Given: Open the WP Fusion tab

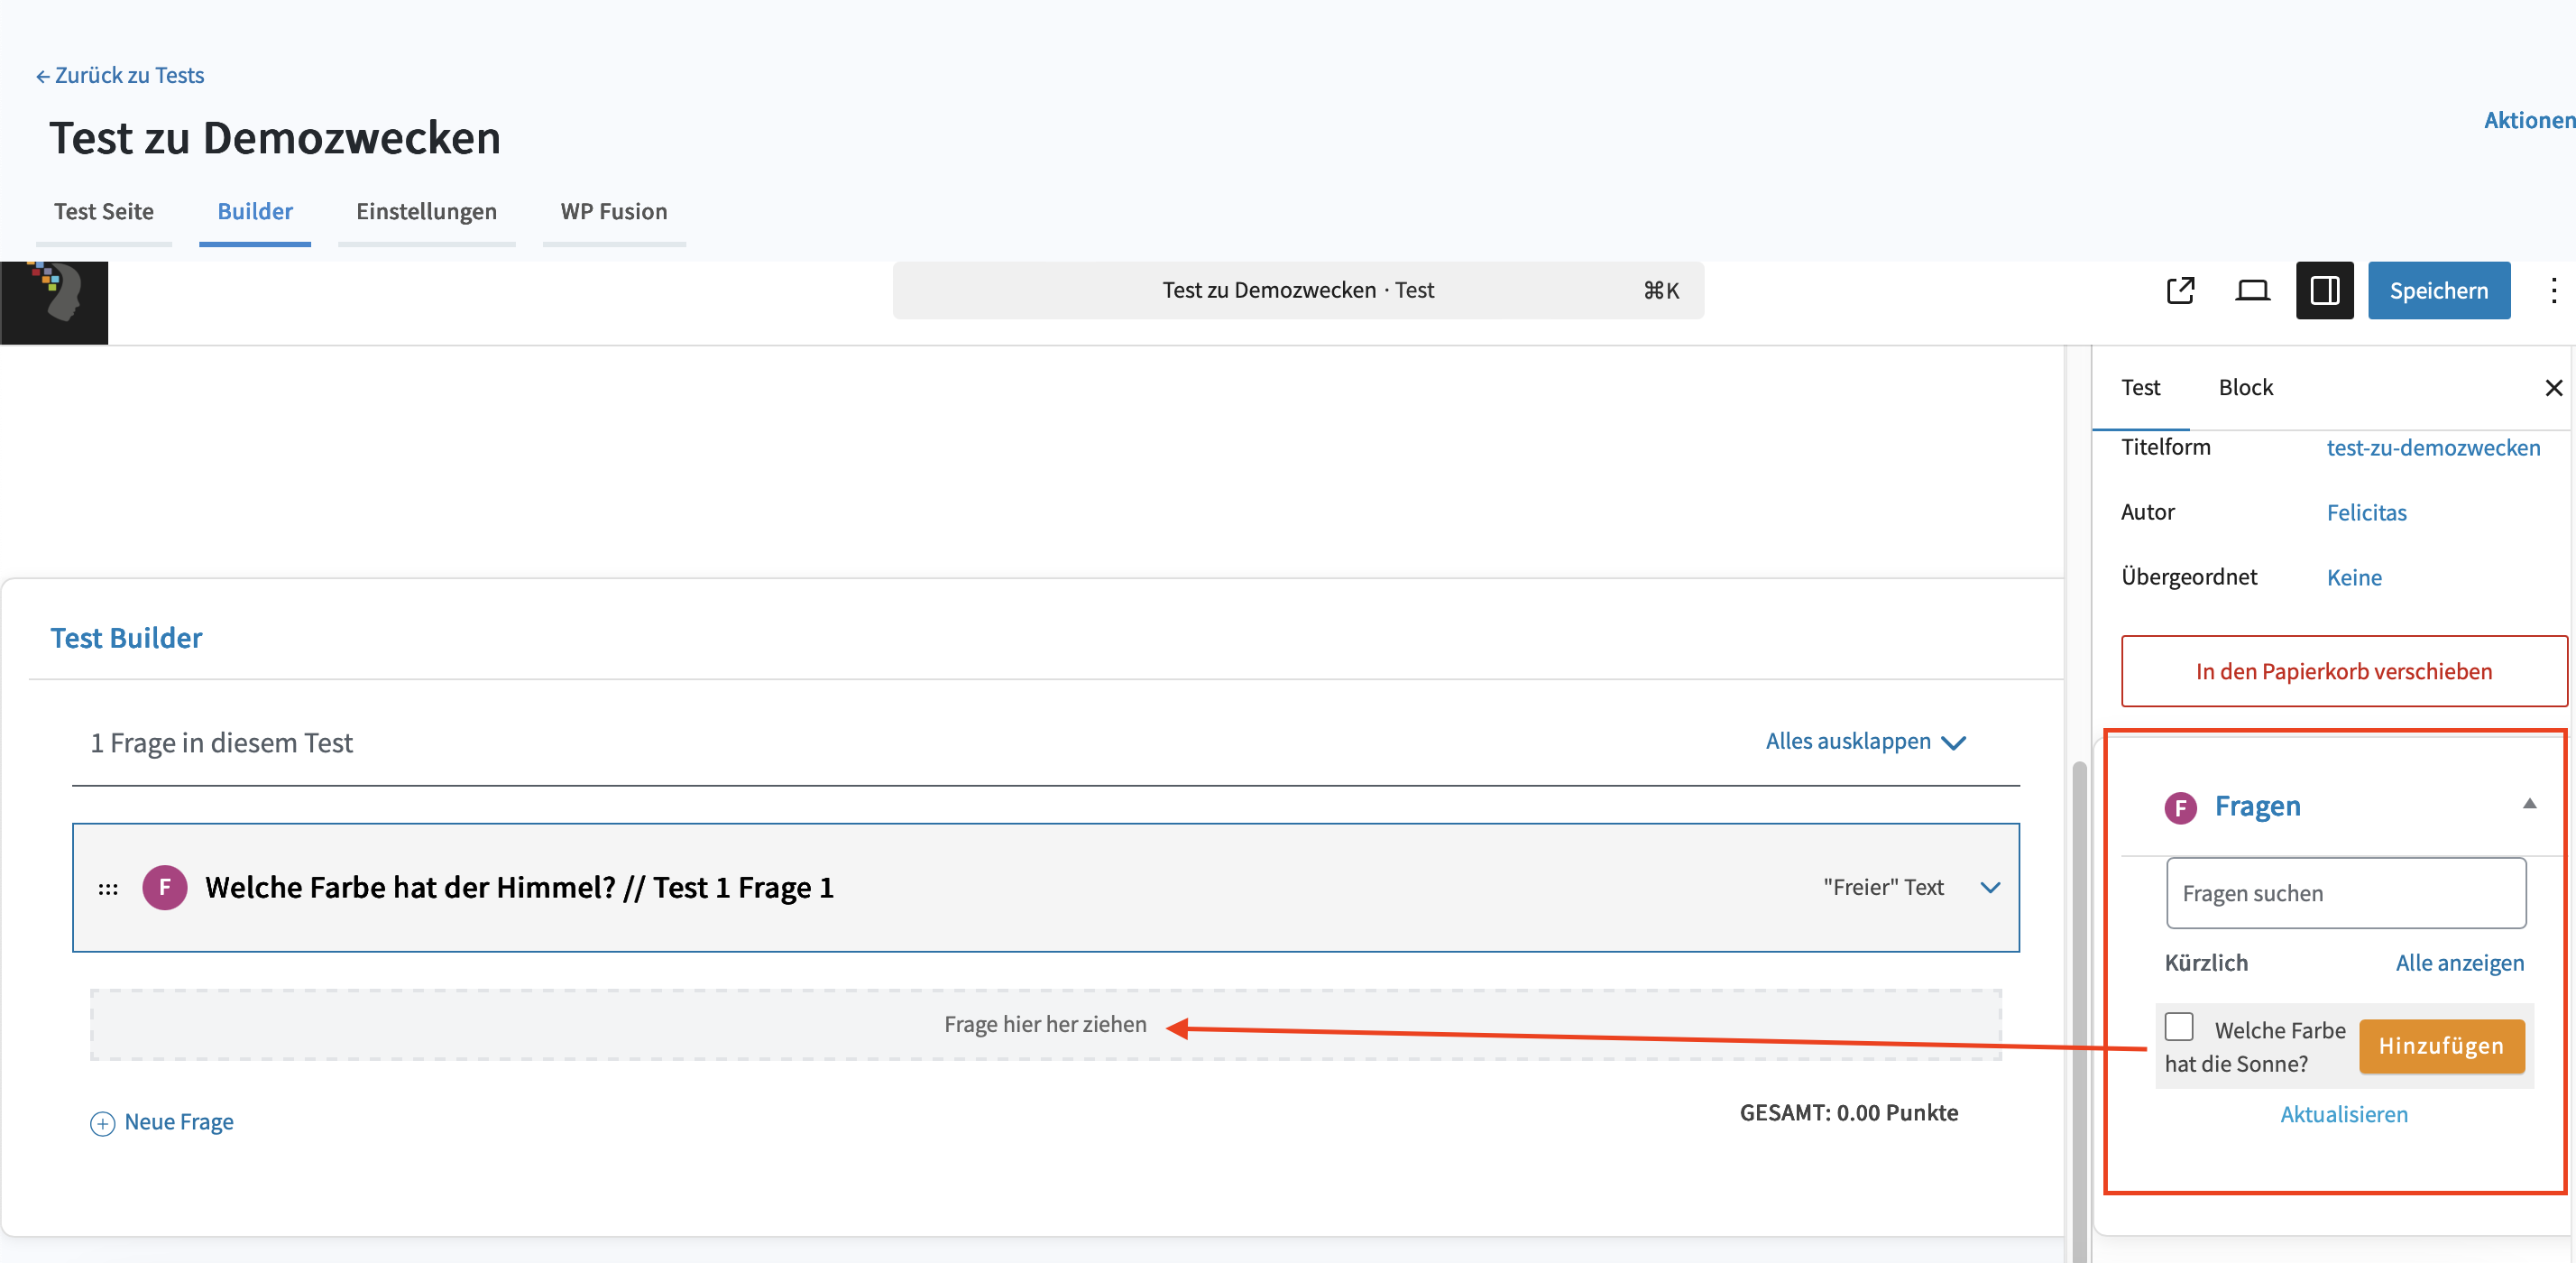Looking at the screenshot, I should 614,211.
